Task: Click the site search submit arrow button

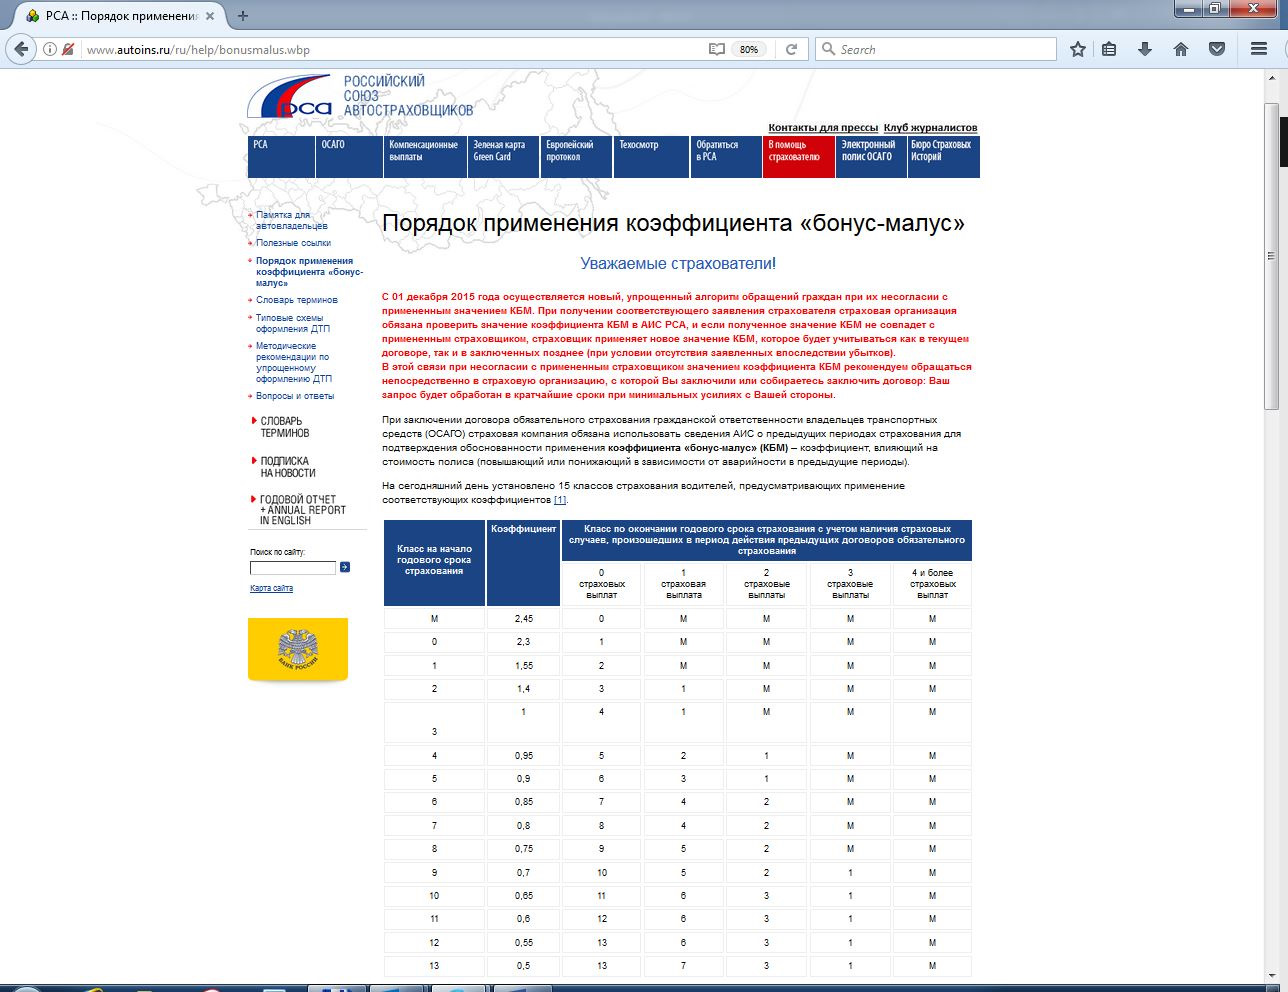Action: (345, 567)
